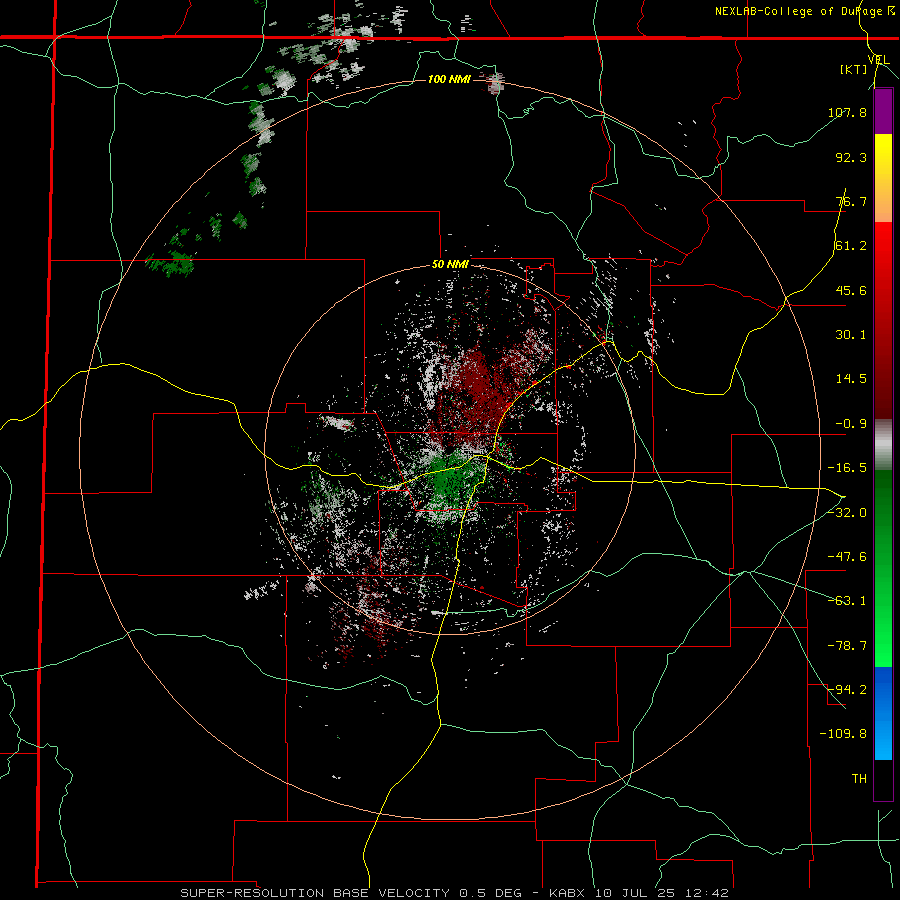Viewport: 900px width, 900px height.
Task: Click the 92.3 velocity scale value
Action: [x=851, y=157]
